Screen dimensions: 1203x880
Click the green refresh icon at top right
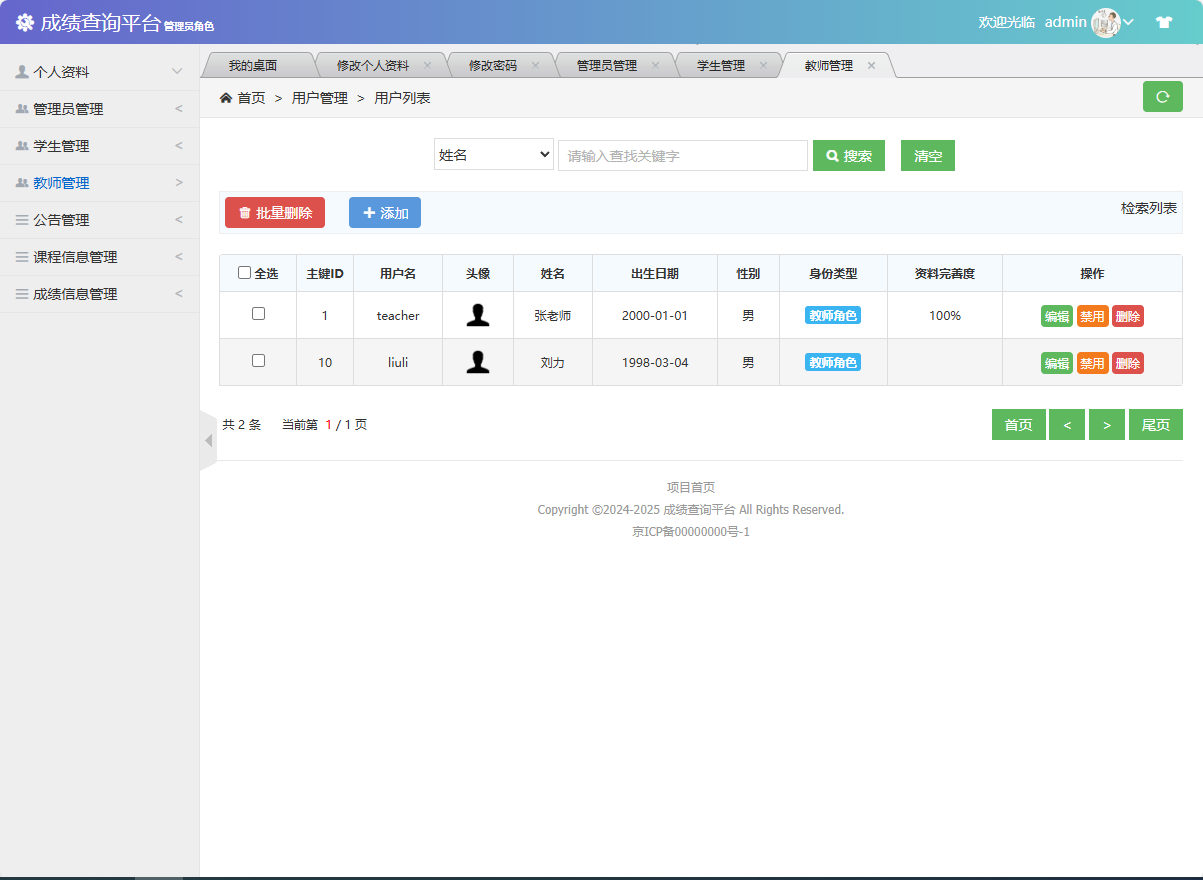(1162, 96)
